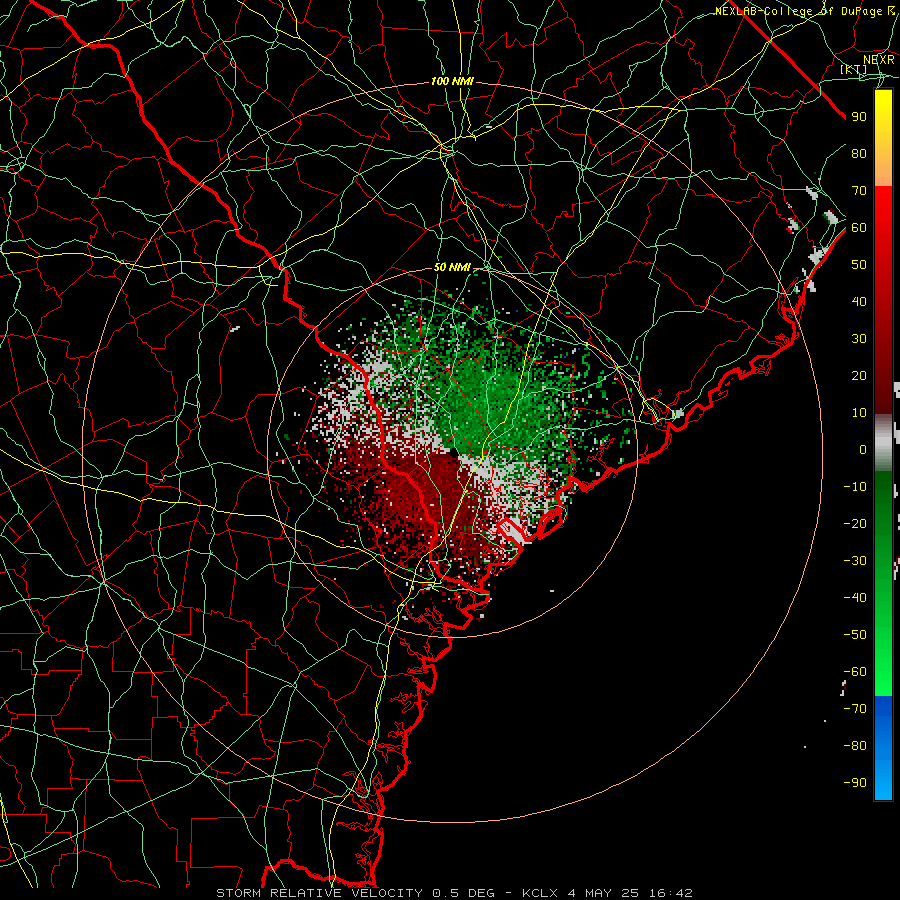
Task: Click the -50 value on velocity scale
Action: click(855, 635)
